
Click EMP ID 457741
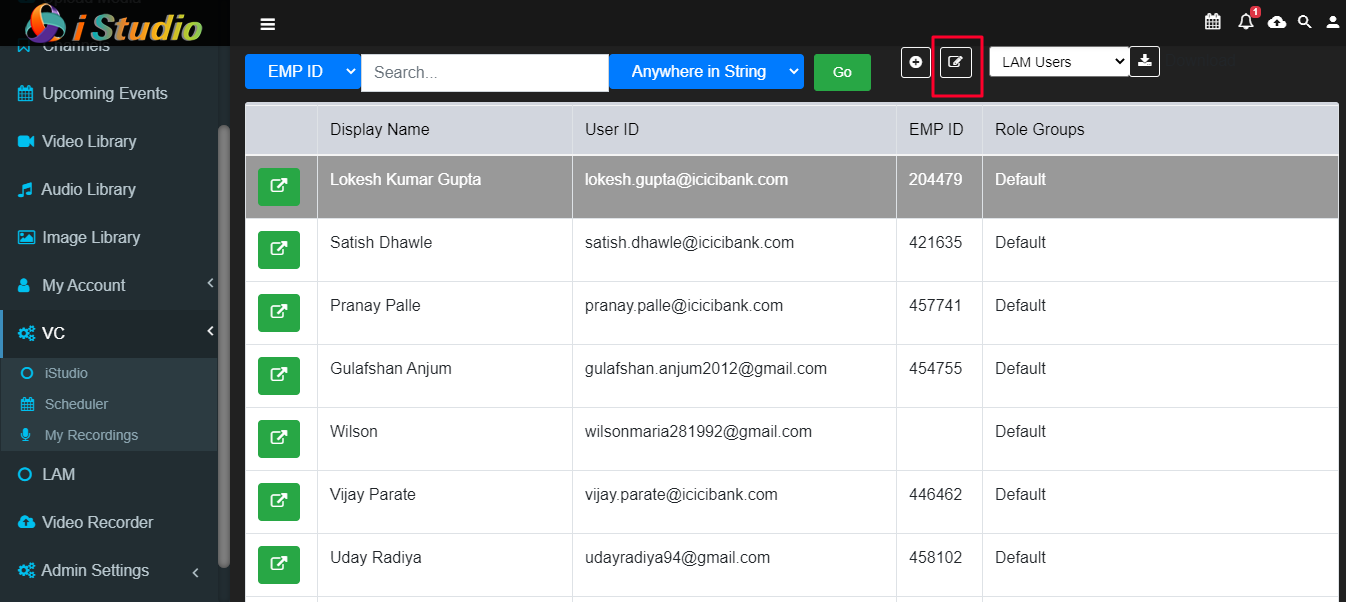pos(935,306)
